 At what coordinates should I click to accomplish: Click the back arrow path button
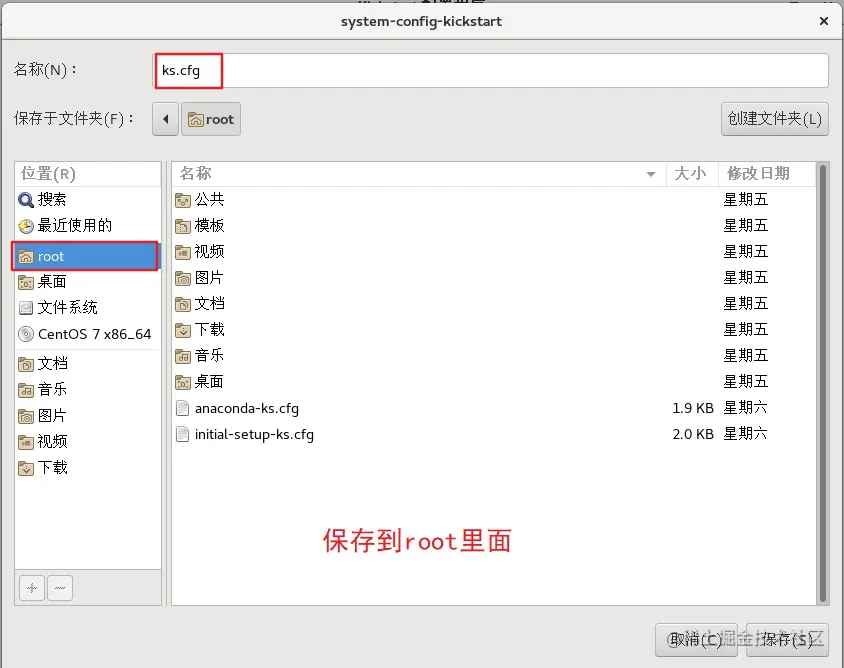tap(165, 119)
